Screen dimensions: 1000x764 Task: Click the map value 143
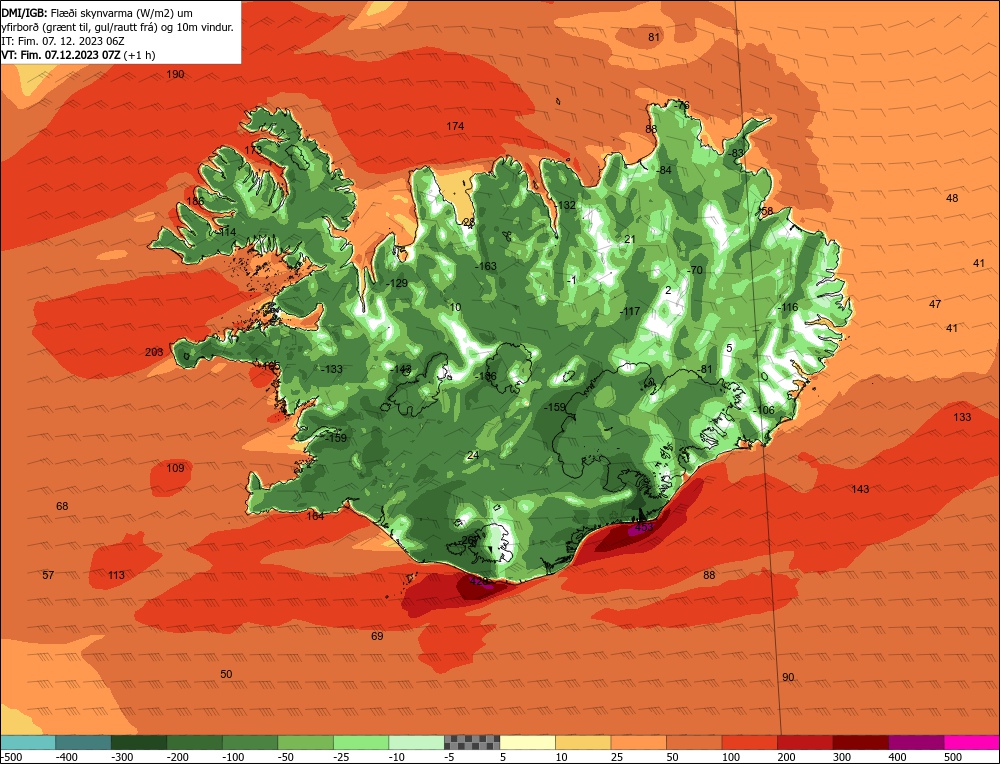(860, 489)
